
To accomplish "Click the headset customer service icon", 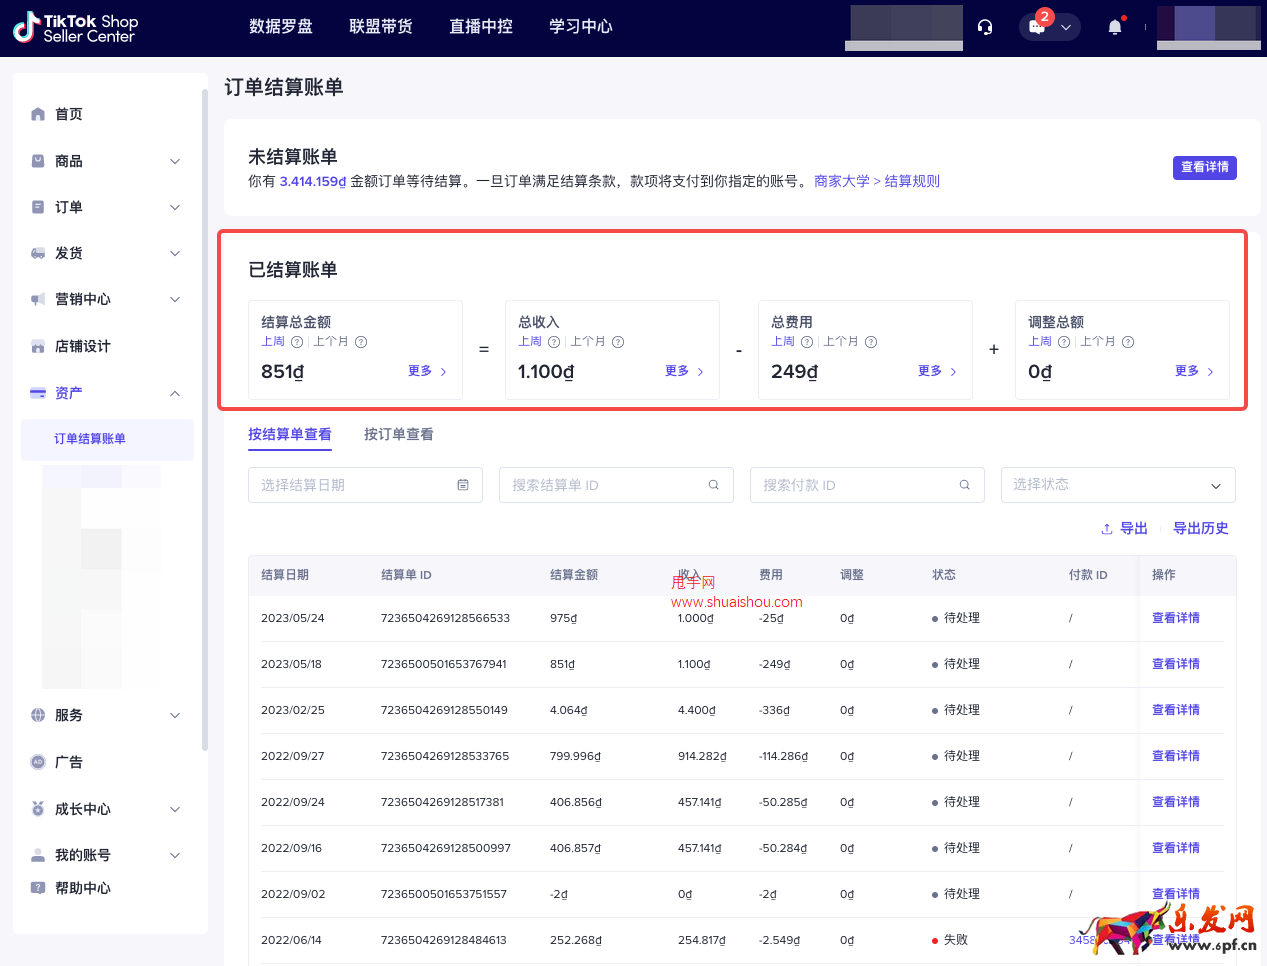I will pos(985,27).
